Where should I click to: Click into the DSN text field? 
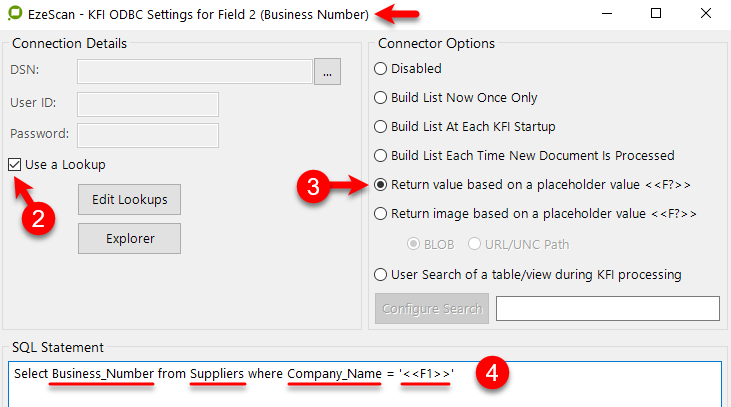195,71
